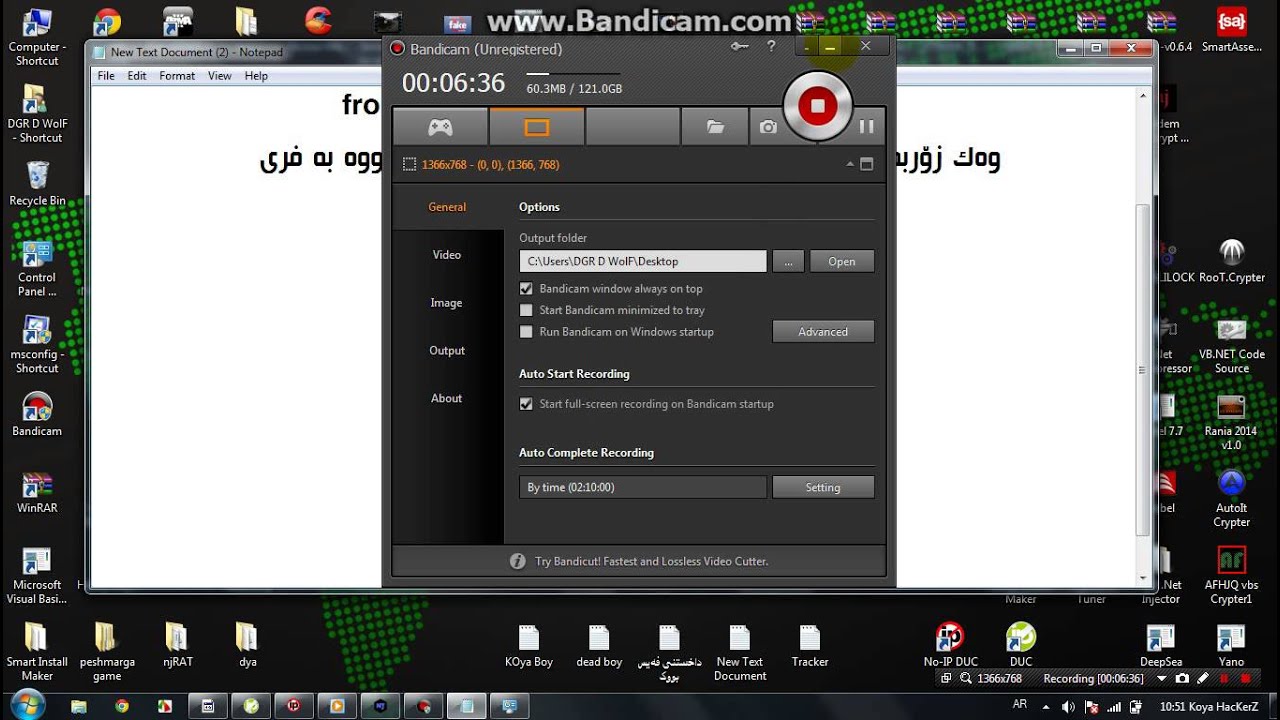Click the Advanced options button

click(823, 331)
